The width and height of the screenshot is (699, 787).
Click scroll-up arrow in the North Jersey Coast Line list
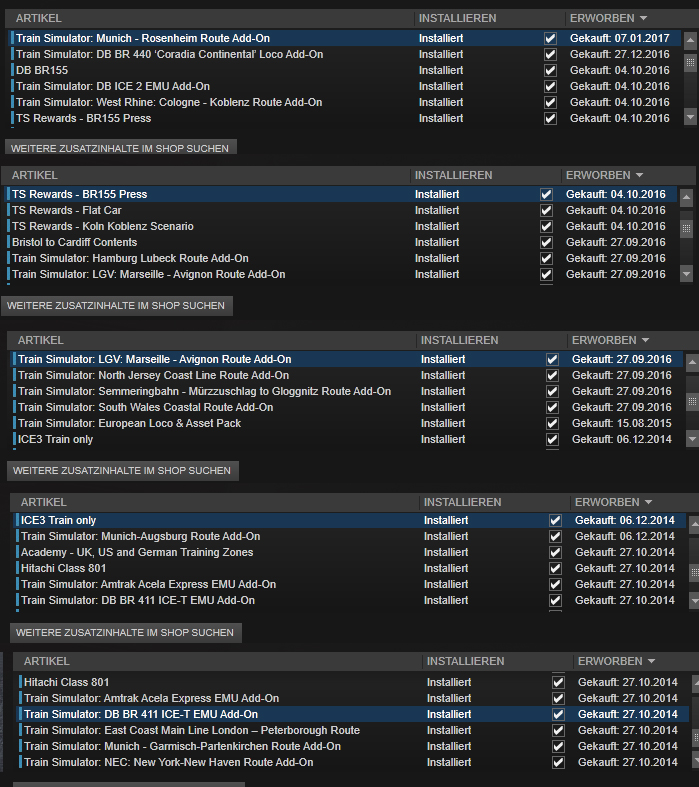coord(692,362)
